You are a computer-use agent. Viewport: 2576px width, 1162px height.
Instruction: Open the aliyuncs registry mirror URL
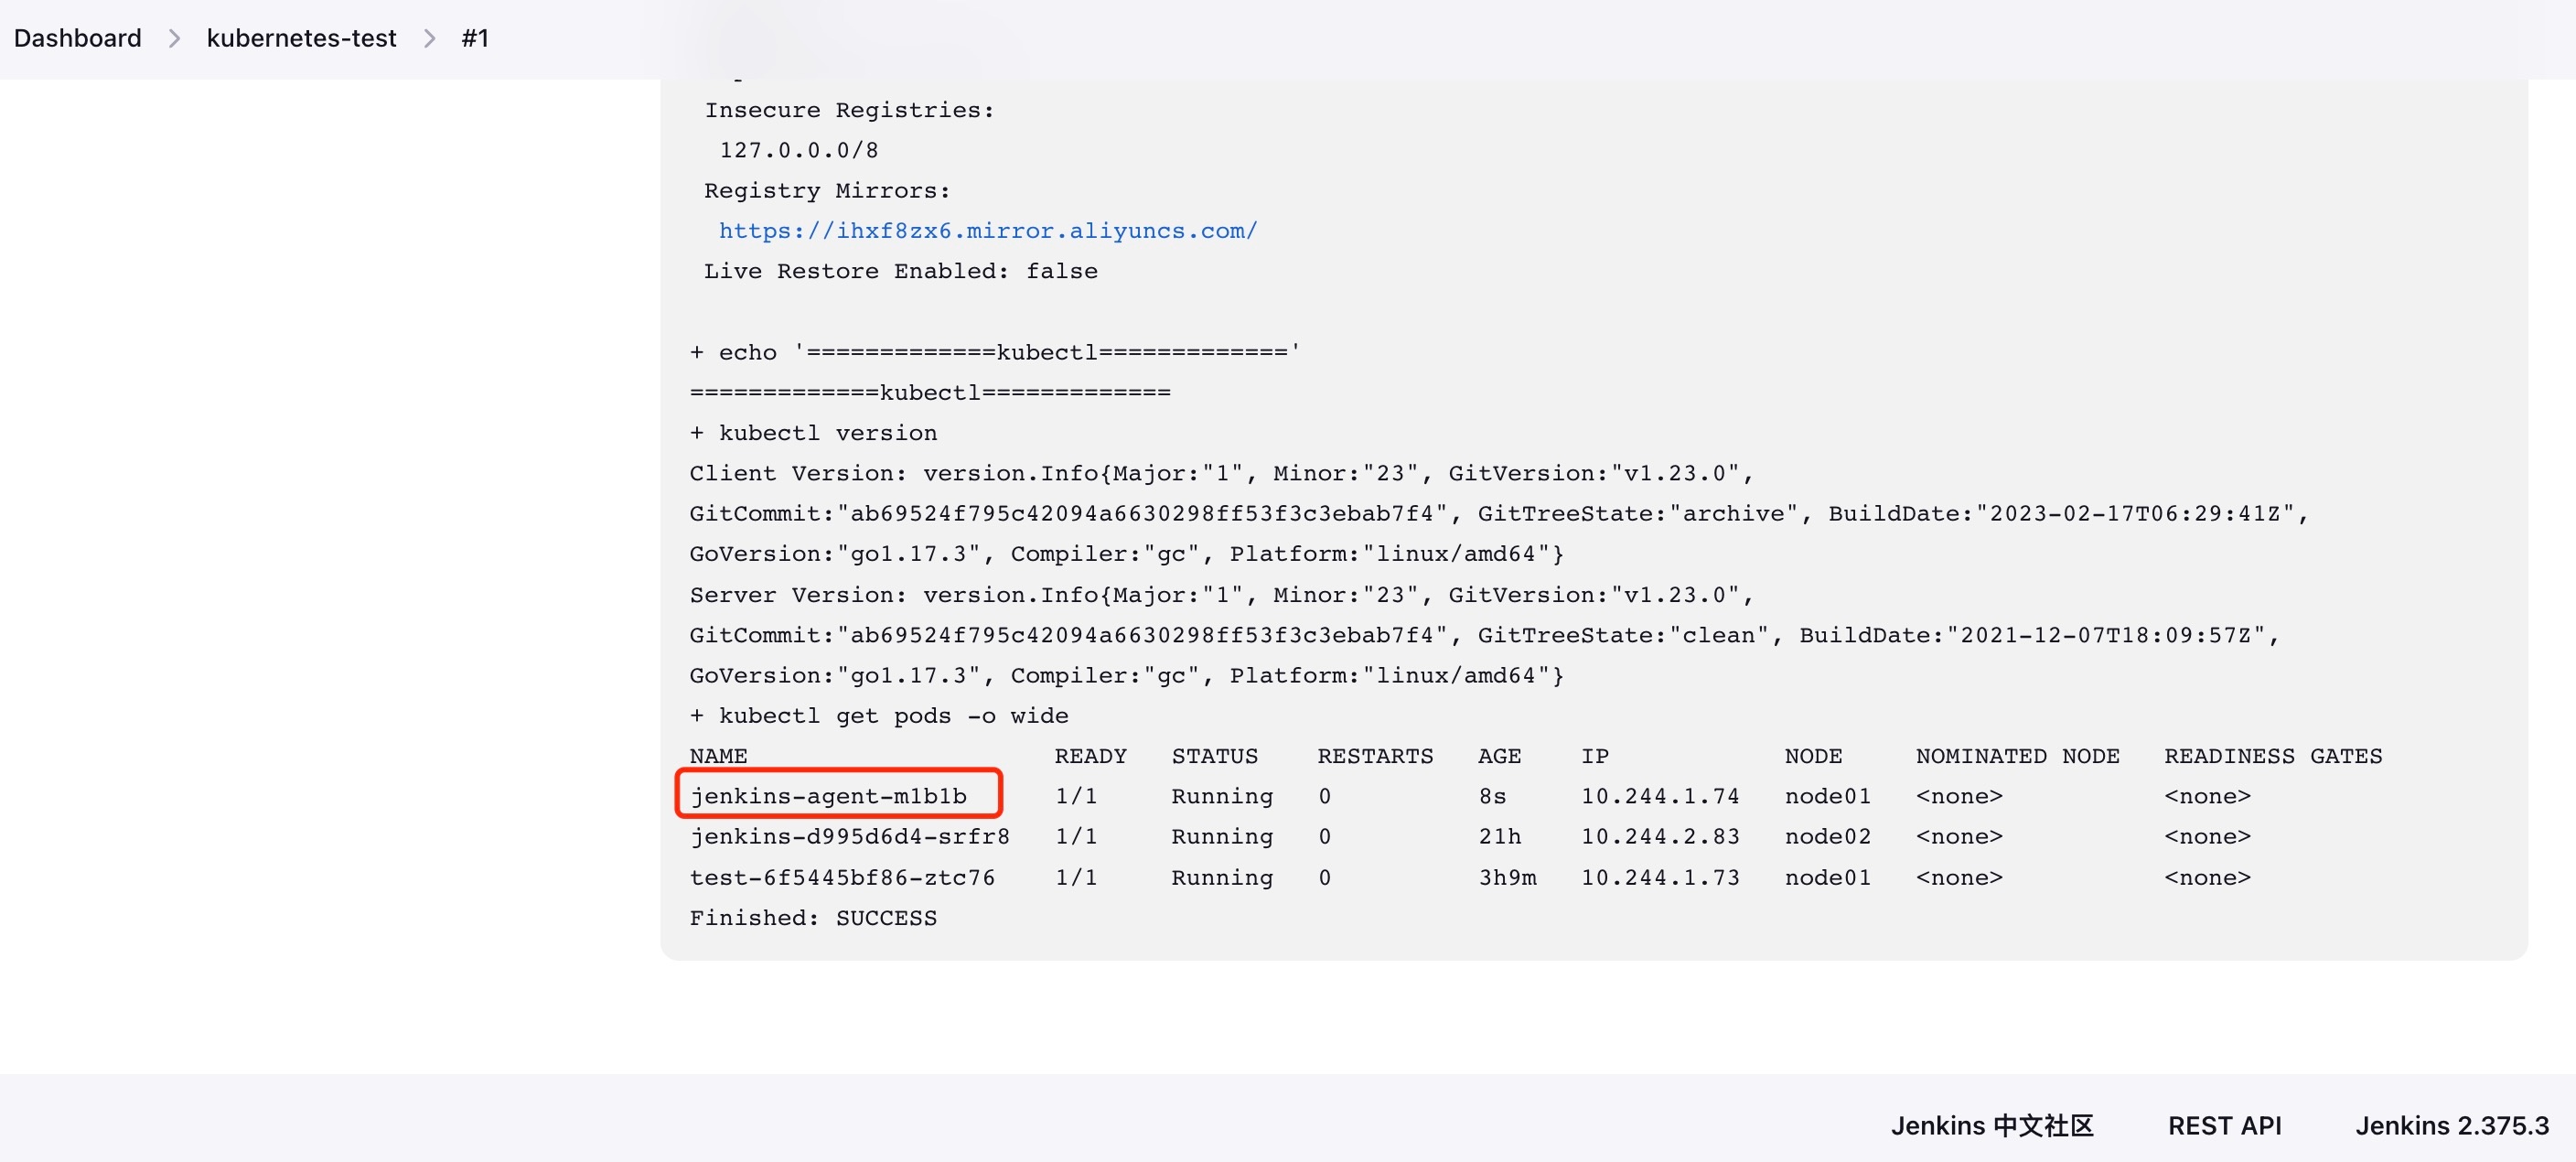click(x=988, y=230)
